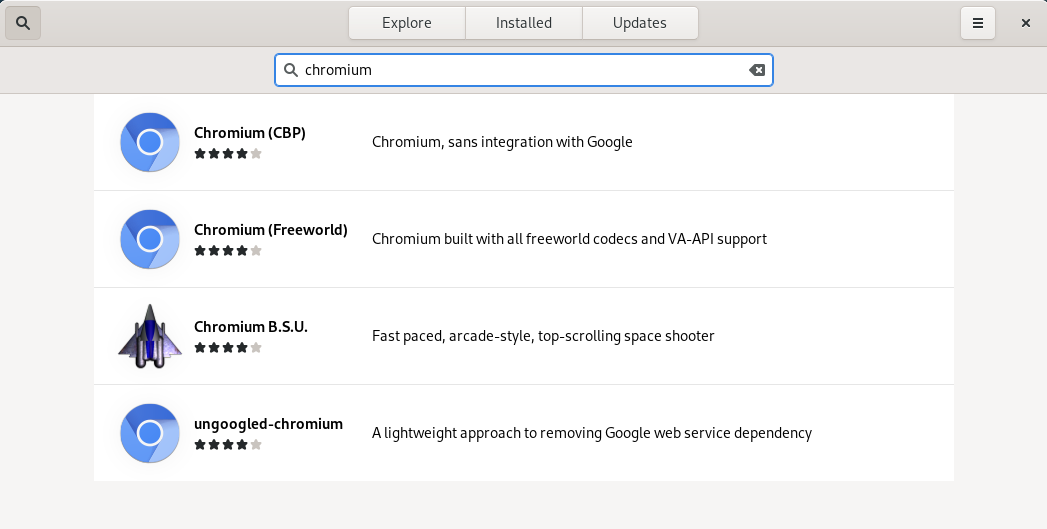Close the Software window
This screenshot has width=1047, height=529.
1026,23
